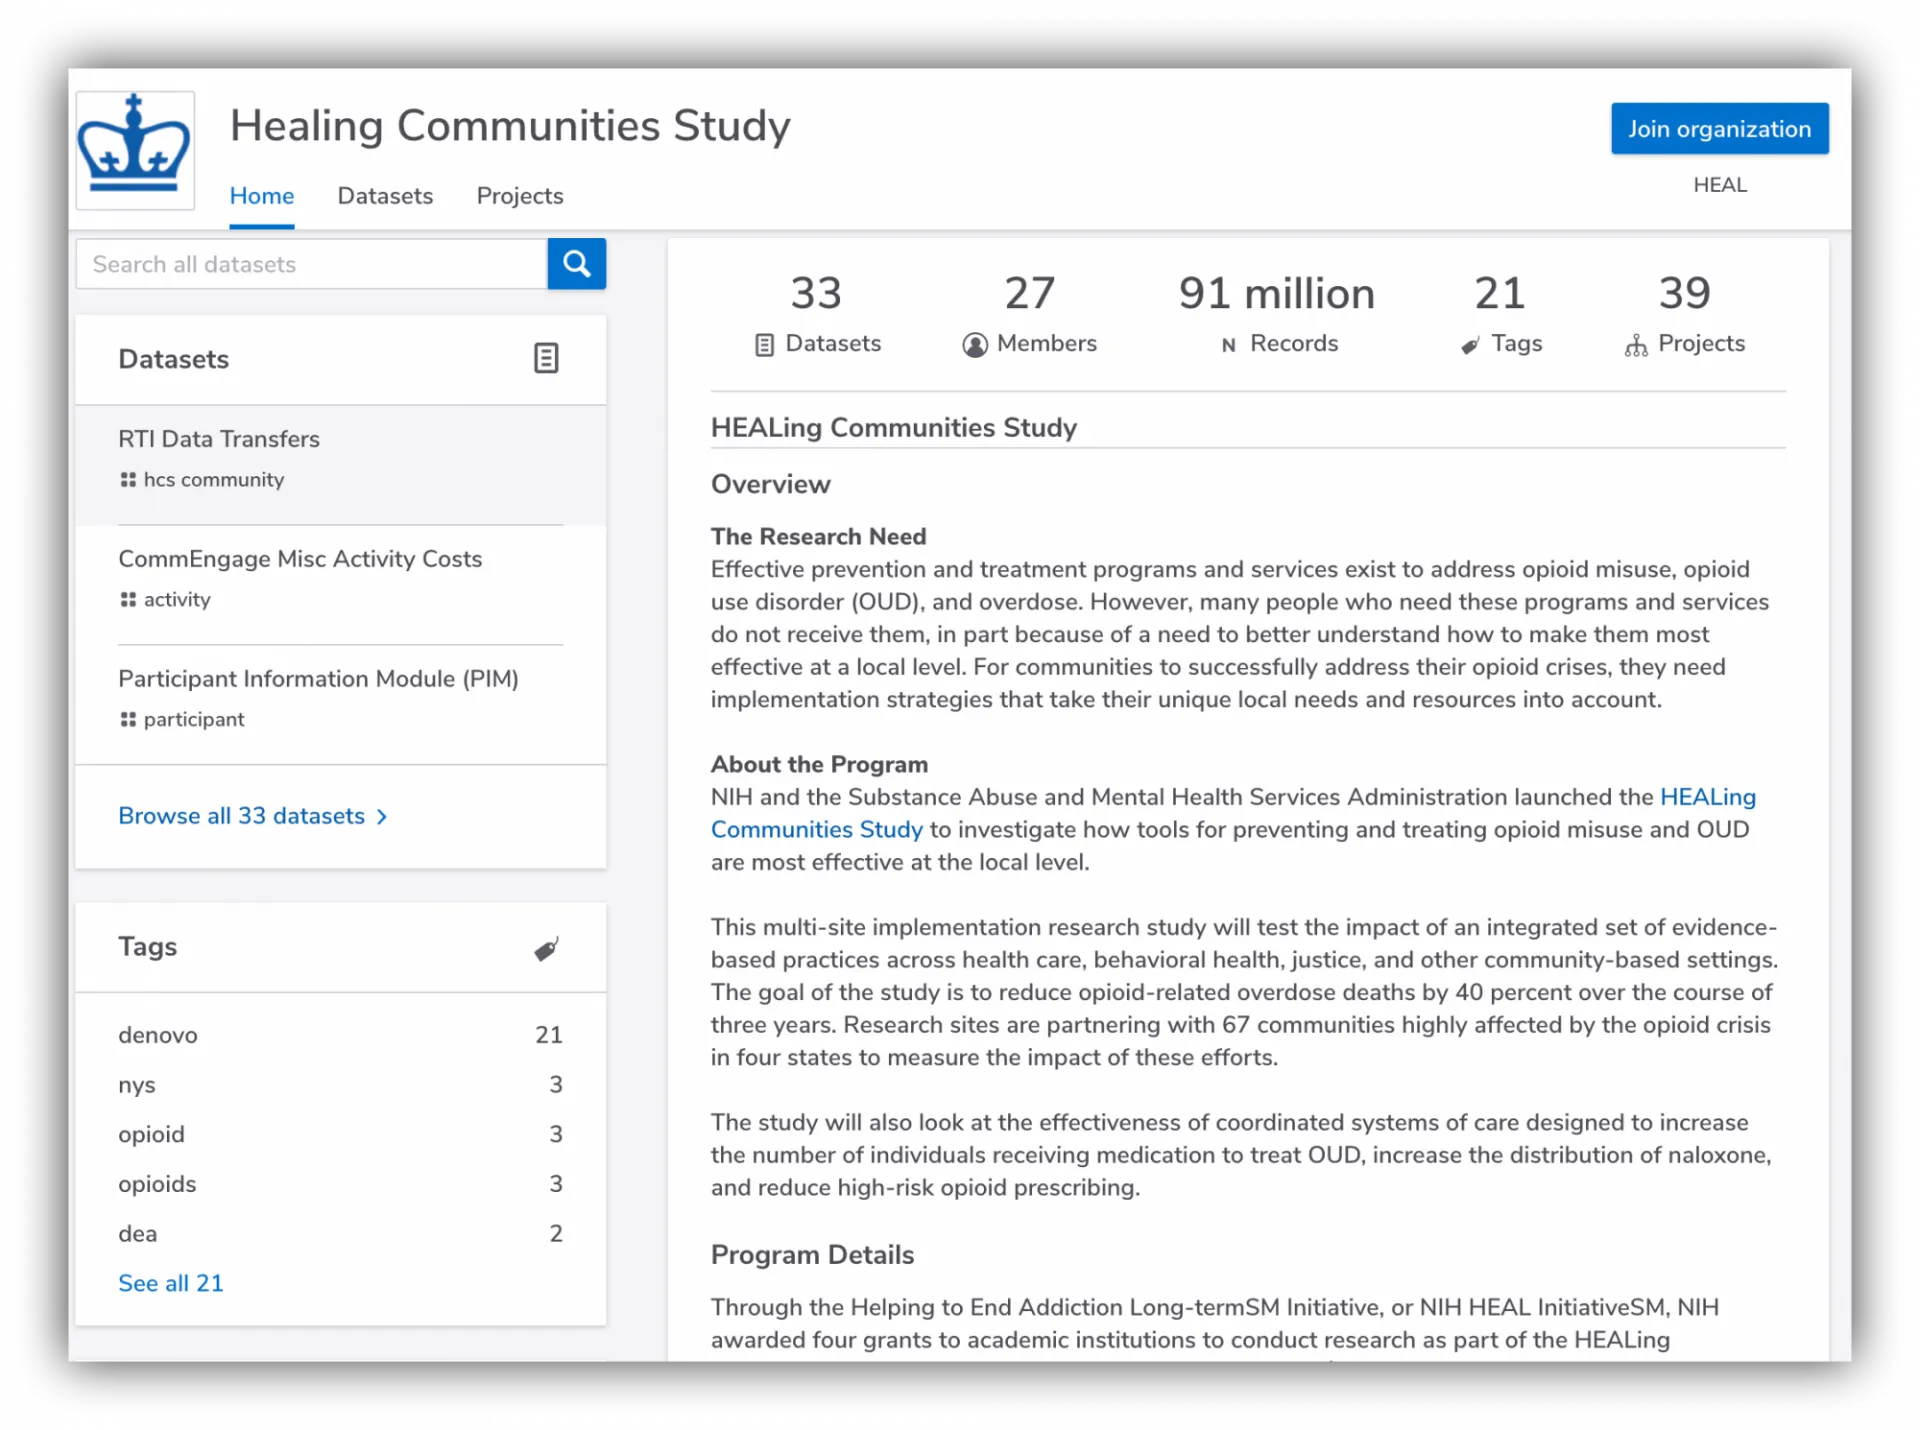Click the 21 Tags statistic

click(x=1500, y=314)
